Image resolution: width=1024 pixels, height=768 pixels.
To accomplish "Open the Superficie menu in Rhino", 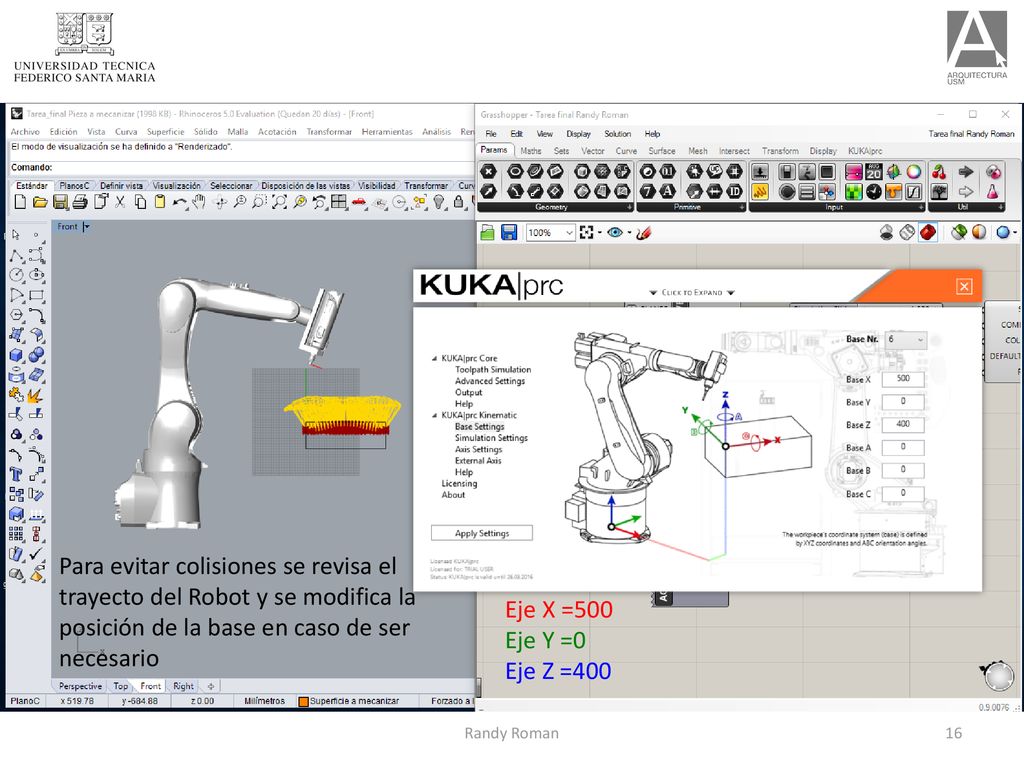I will (x=165, y=132).
